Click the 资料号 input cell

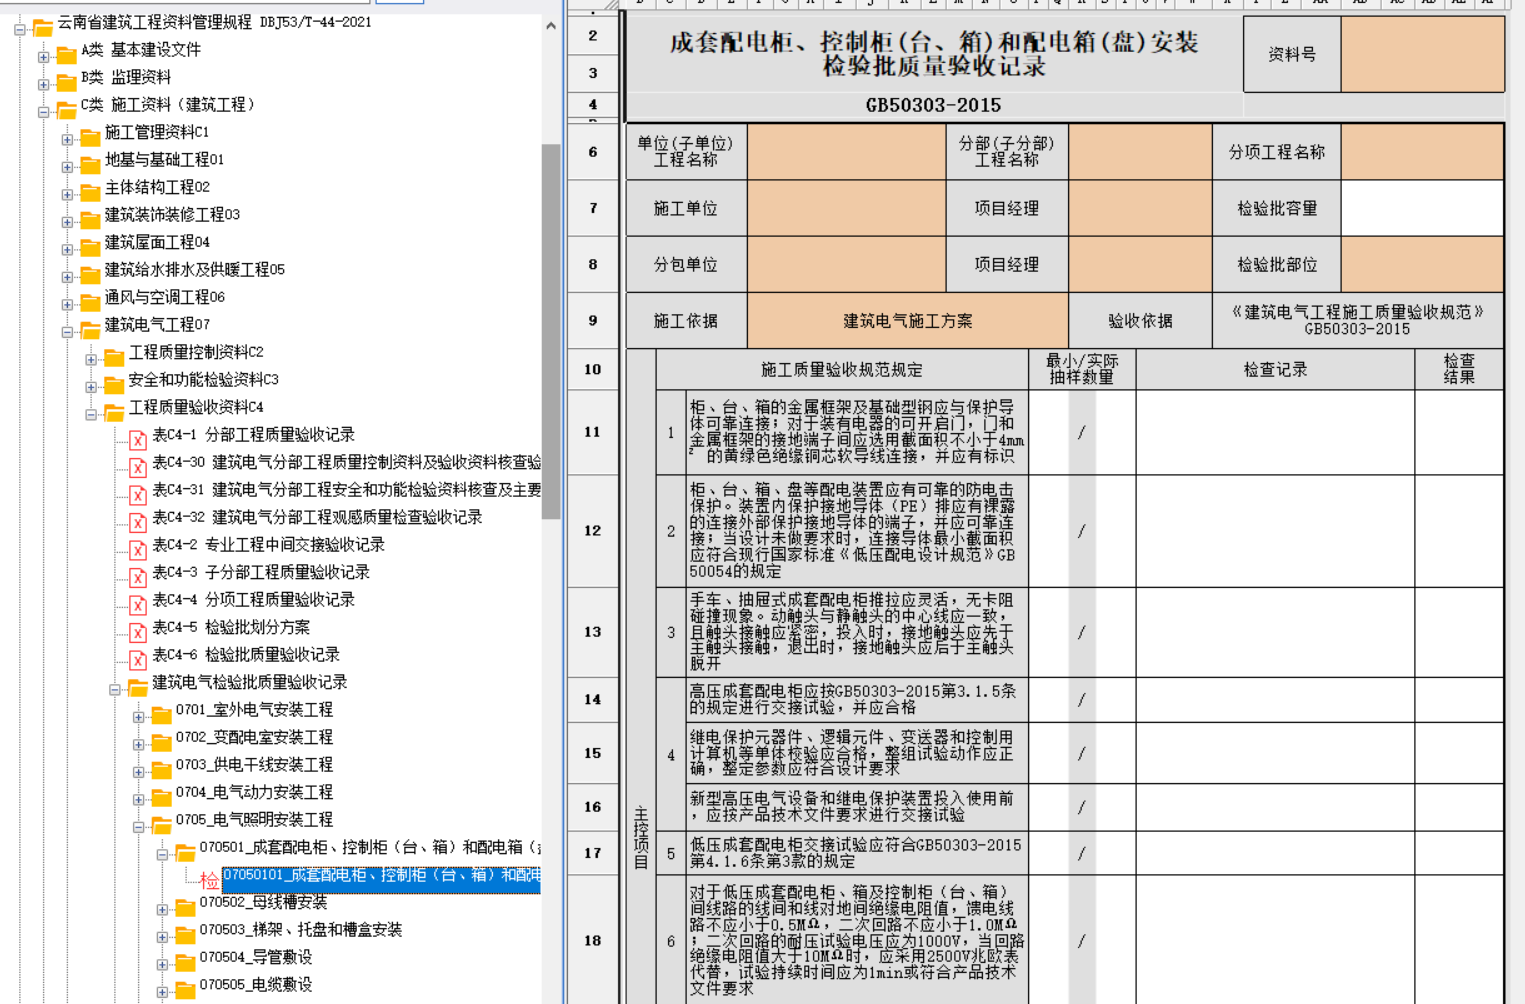pyautogui.click(x=1422, y=54)
